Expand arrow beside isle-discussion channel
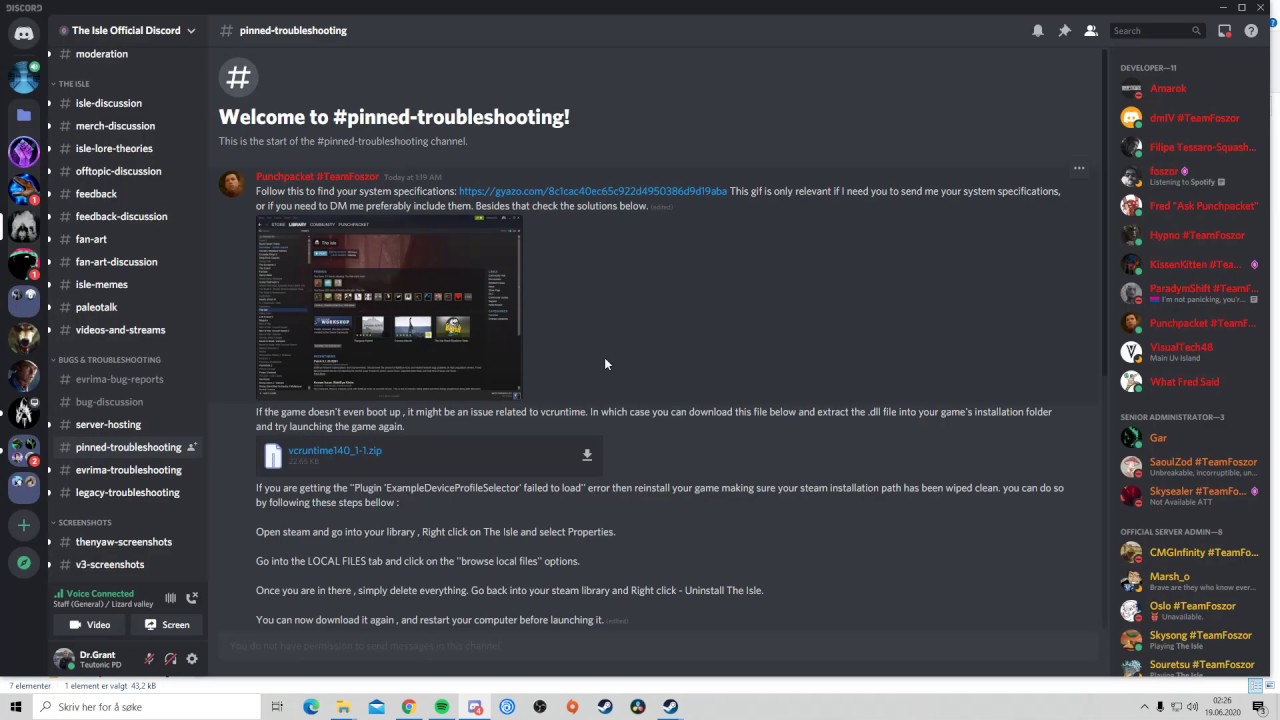 click(x=50, y=103)
